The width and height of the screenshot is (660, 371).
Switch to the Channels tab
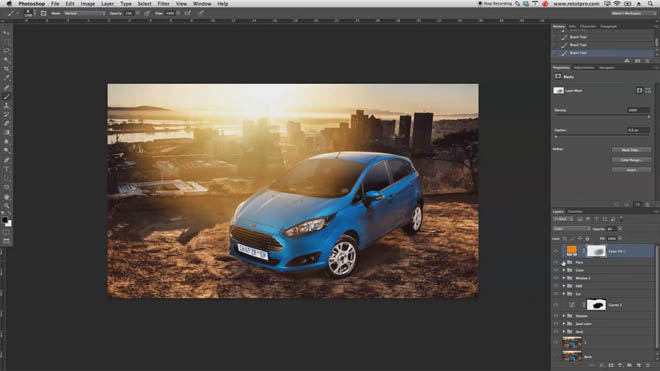pyautogui.click(x=575, y=212)
